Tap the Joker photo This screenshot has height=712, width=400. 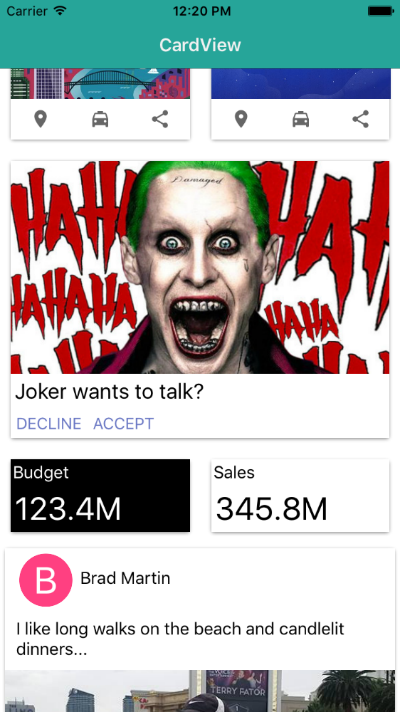[200, 267]
